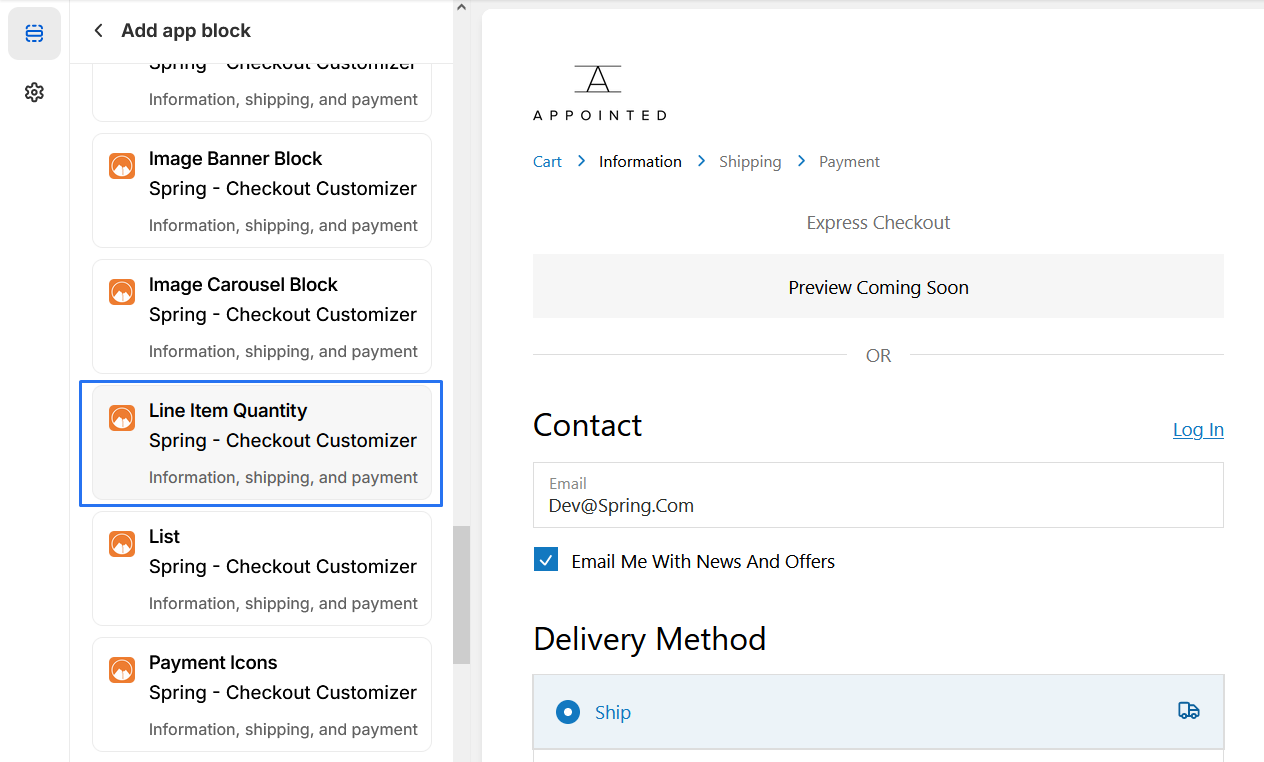
Task: Click the Cart breadcrumb link
Action: click(x=547, y=162)
